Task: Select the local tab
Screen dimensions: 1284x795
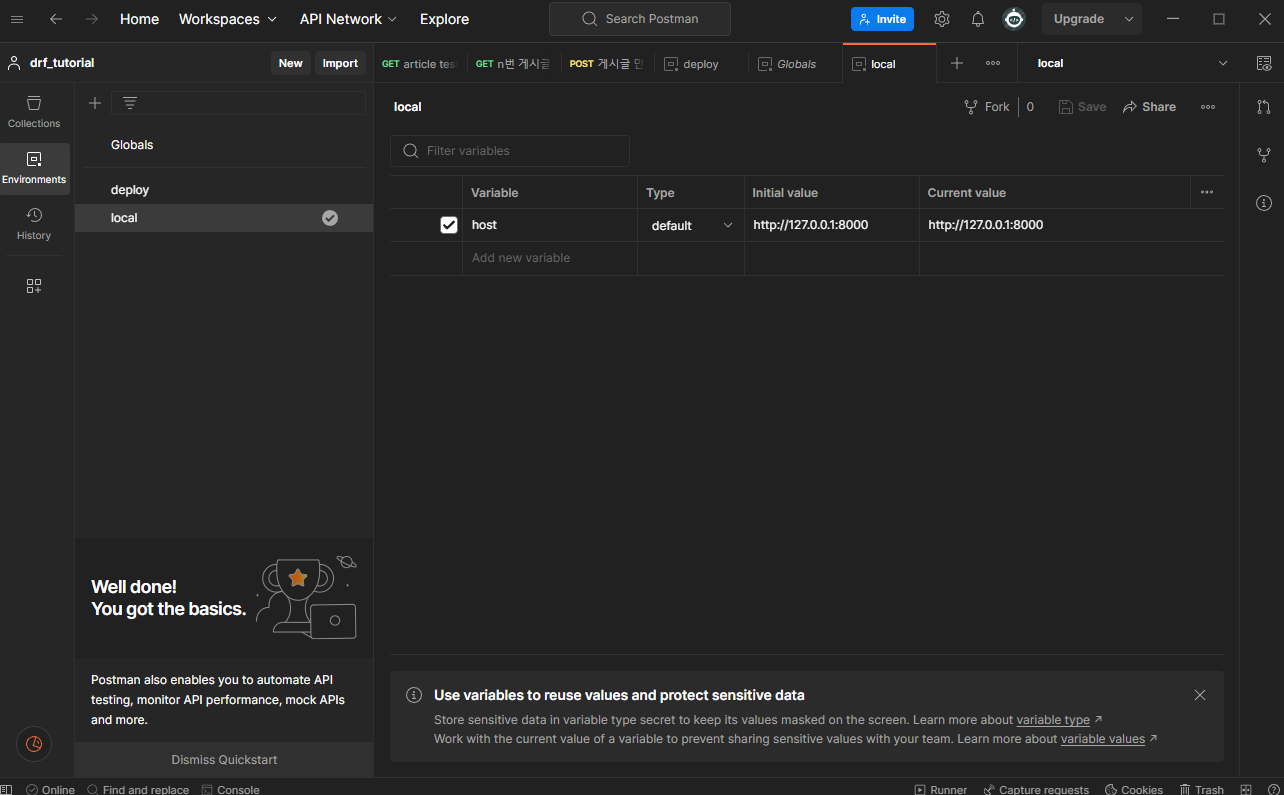Action: click(x=889, y=63)
